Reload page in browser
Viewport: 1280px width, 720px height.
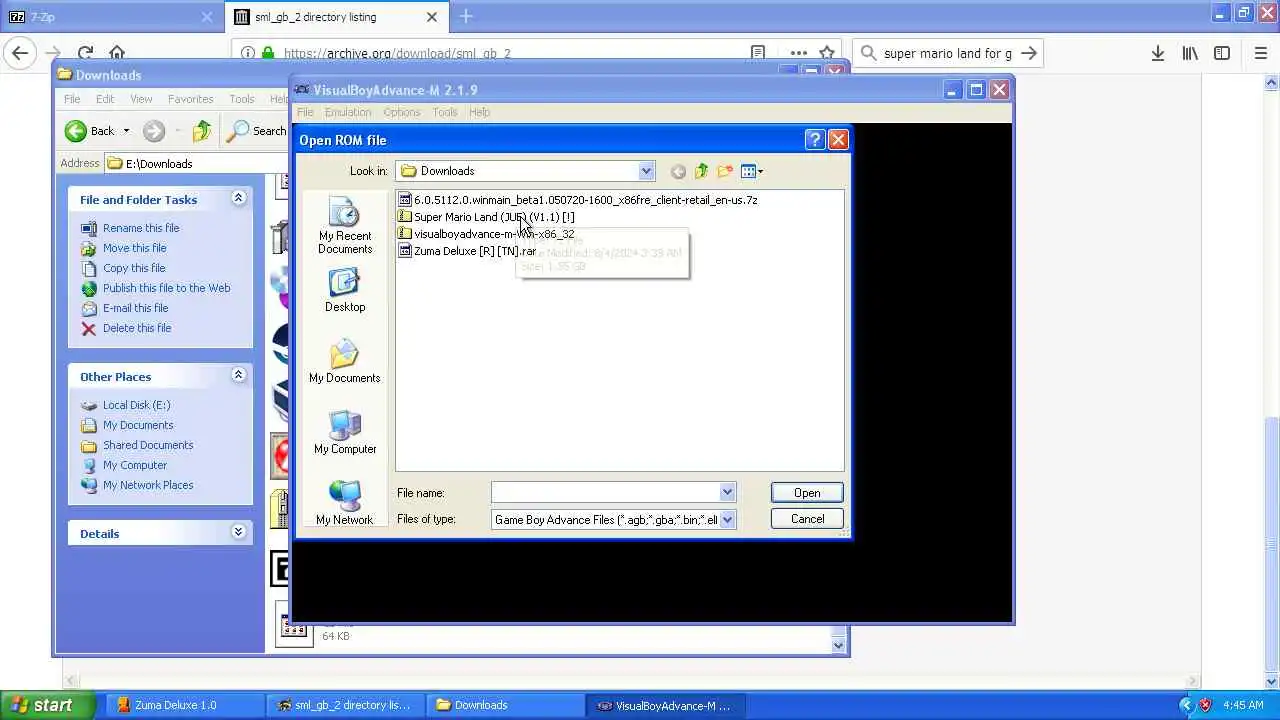pyautogui.click(x=85, y=53)
